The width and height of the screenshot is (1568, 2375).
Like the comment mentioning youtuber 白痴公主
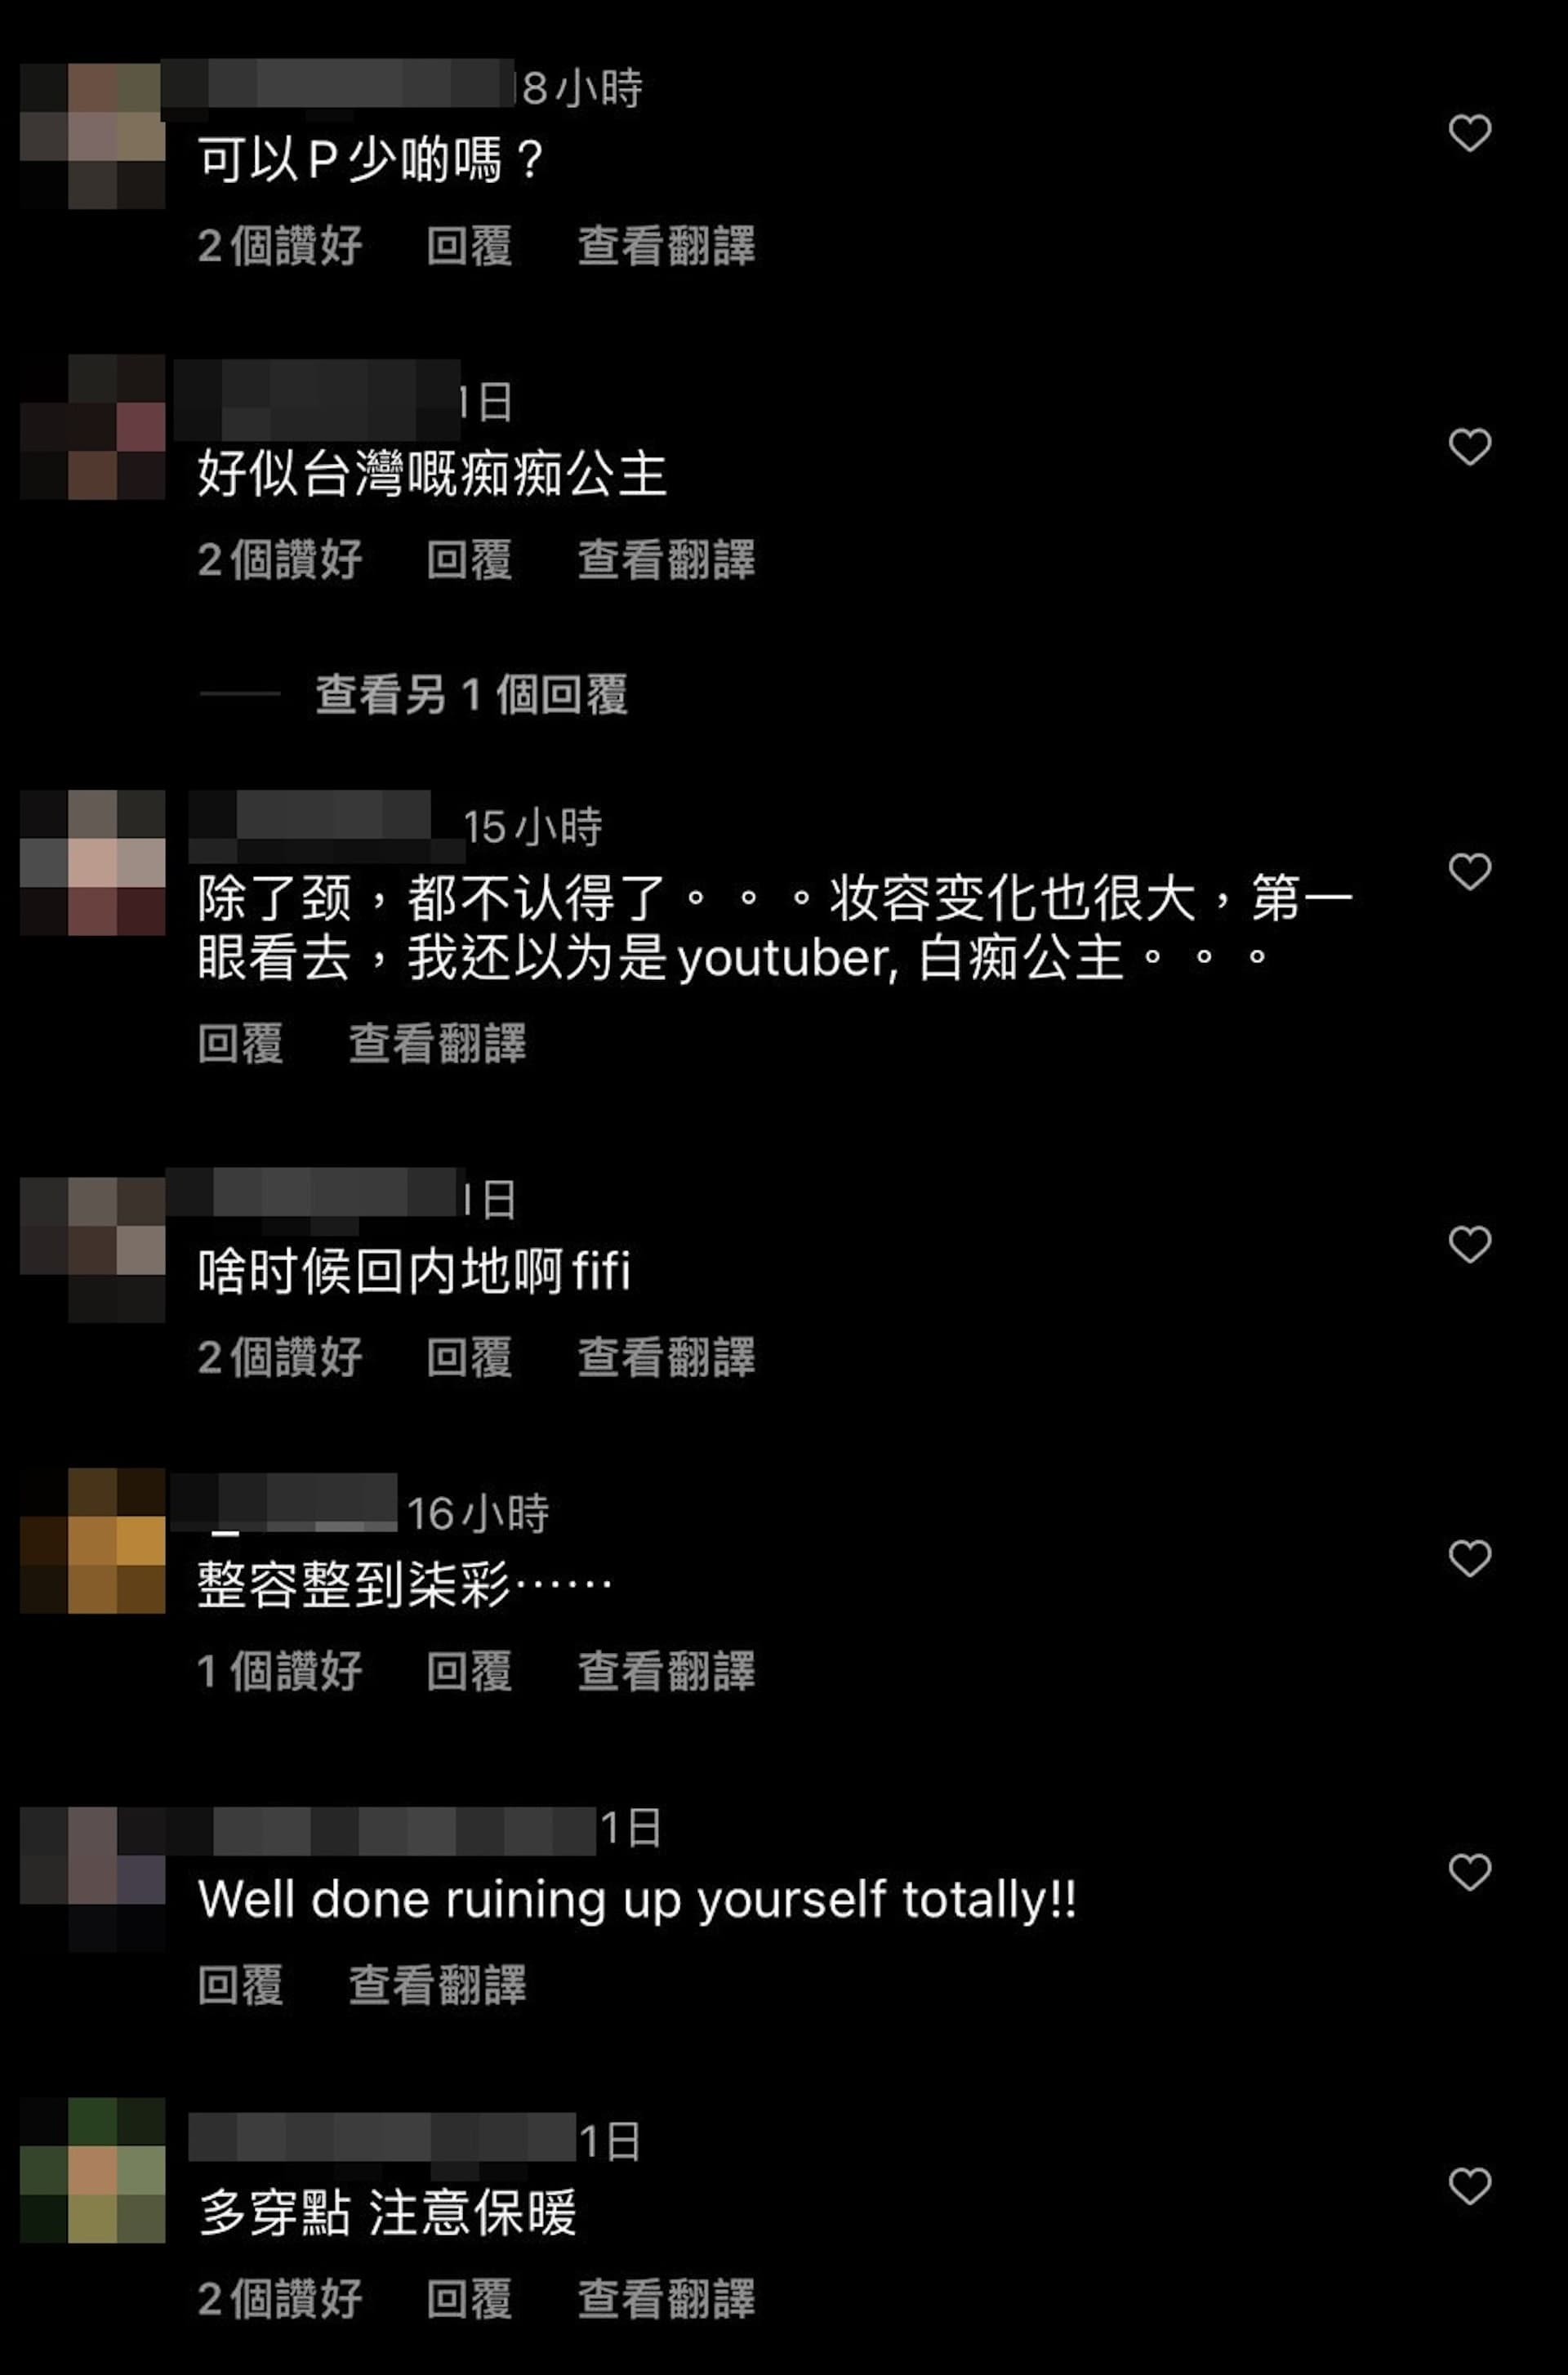1469,872
